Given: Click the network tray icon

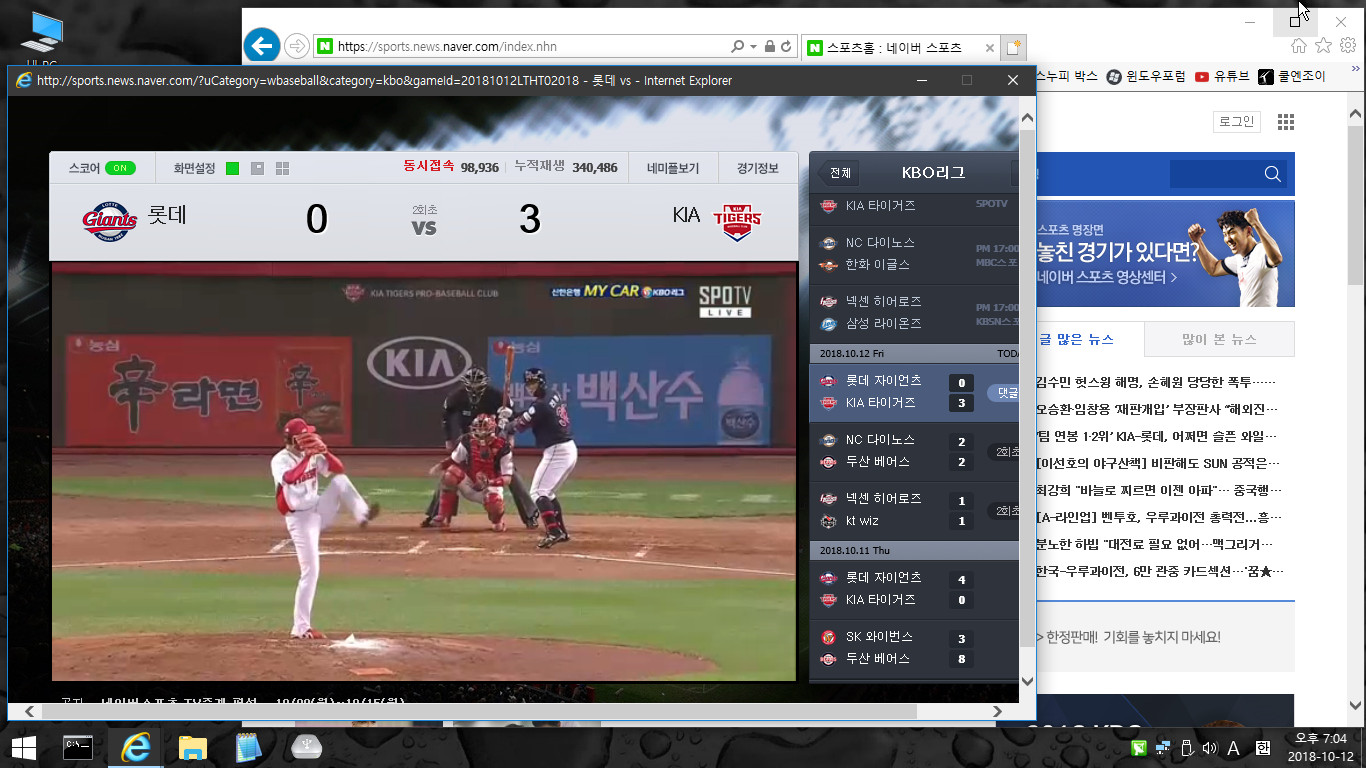Looking at the screenshot, I should [x=1163, y=748].
